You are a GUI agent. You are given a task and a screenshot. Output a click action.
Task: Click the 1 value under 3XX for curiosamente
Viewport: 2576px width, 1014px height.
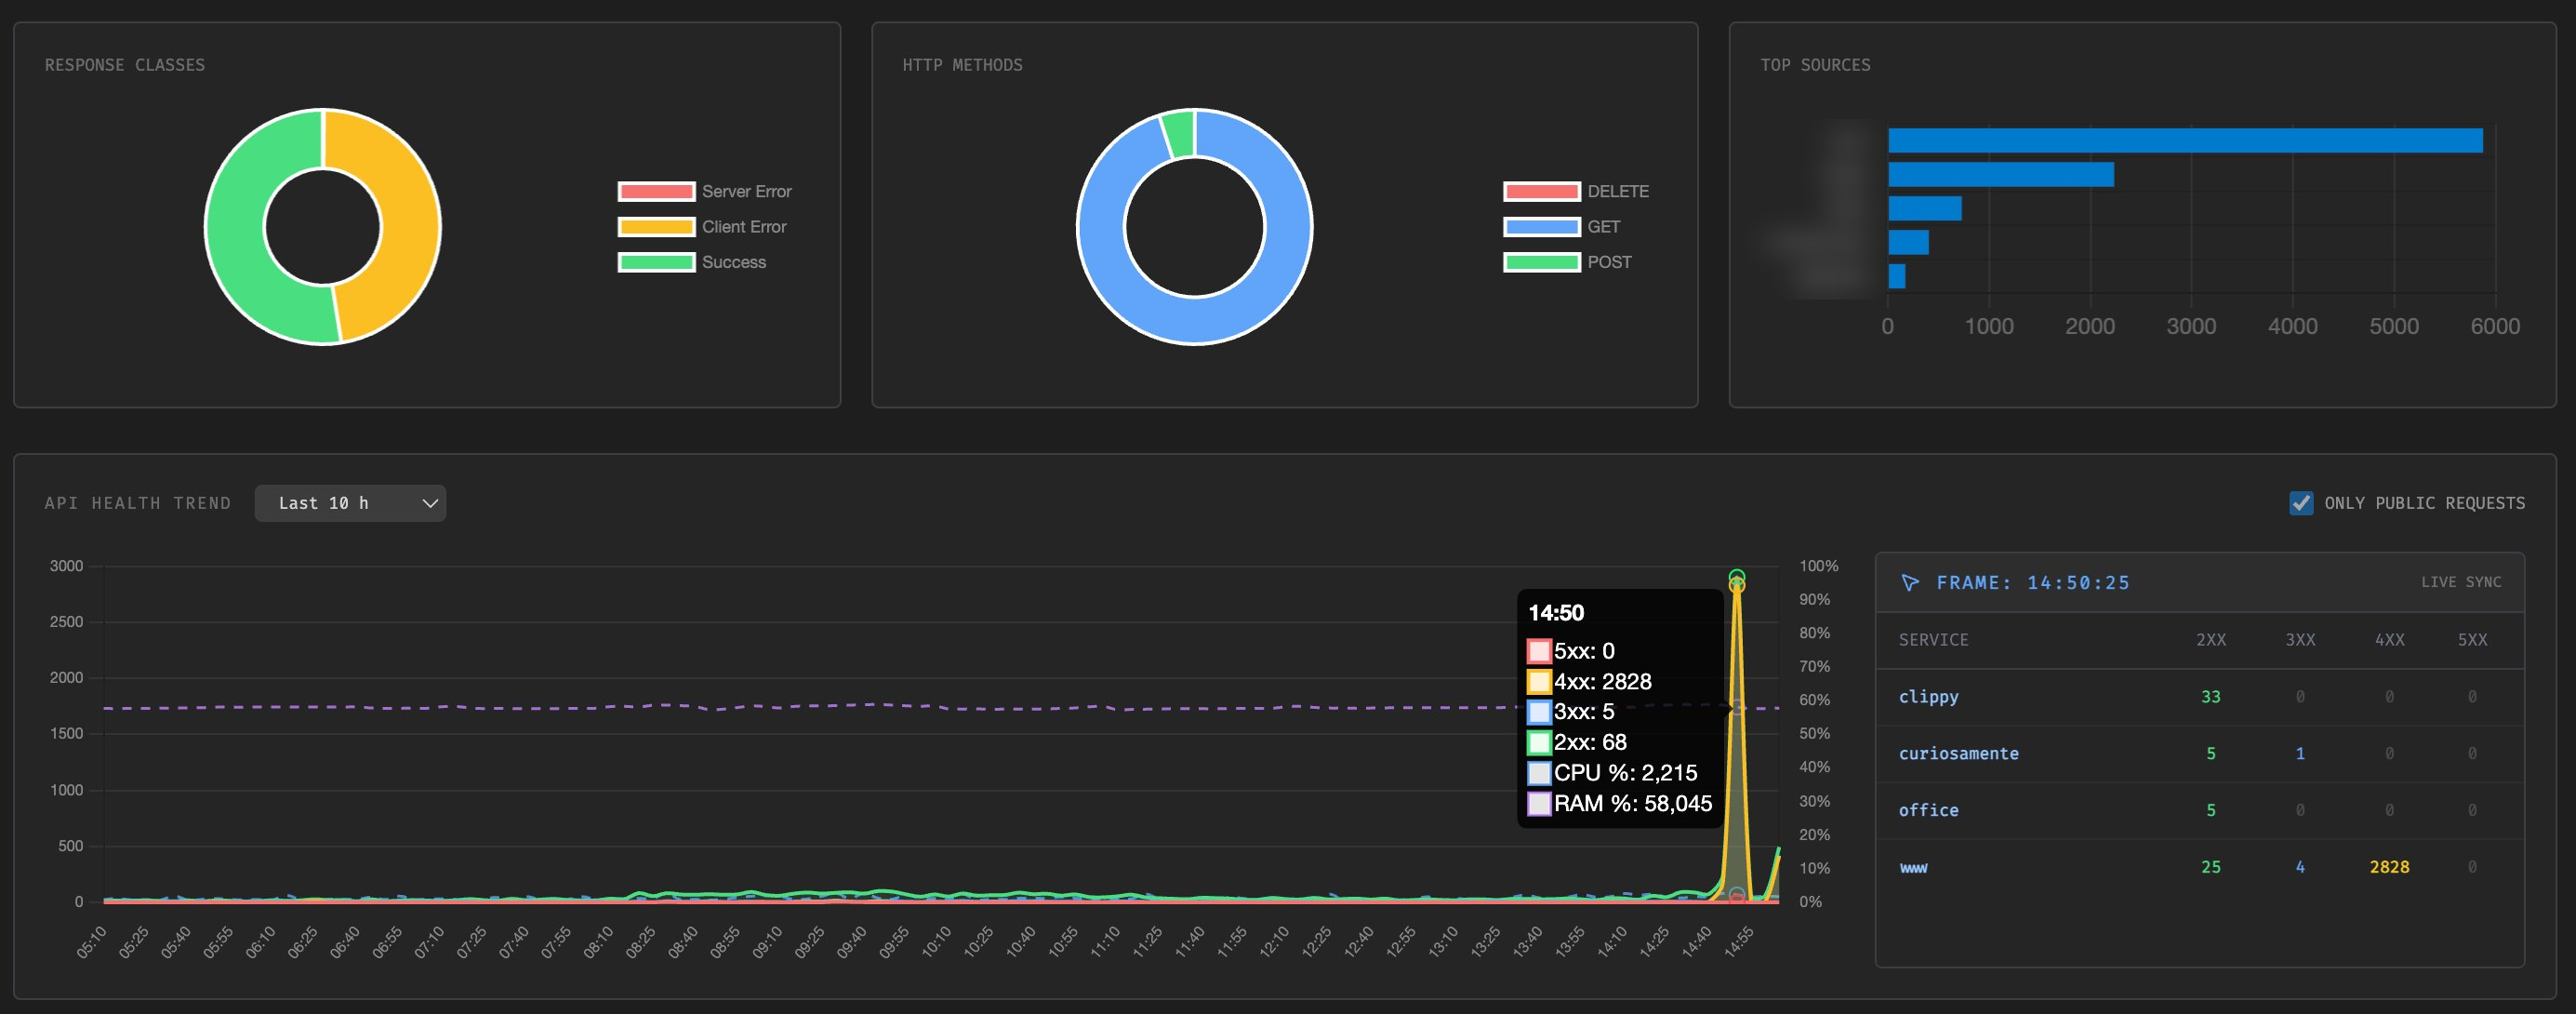[2300, 754]
